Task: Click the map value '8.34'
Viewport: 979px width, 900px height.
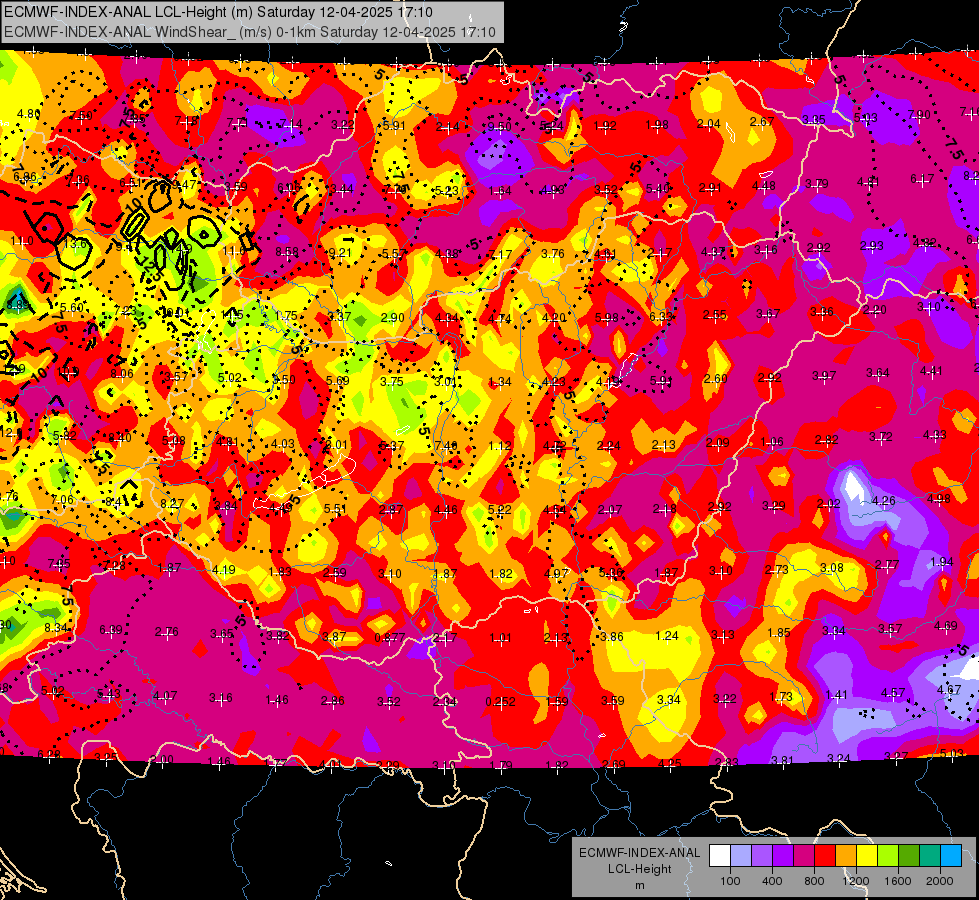Action: click(56, 628)
